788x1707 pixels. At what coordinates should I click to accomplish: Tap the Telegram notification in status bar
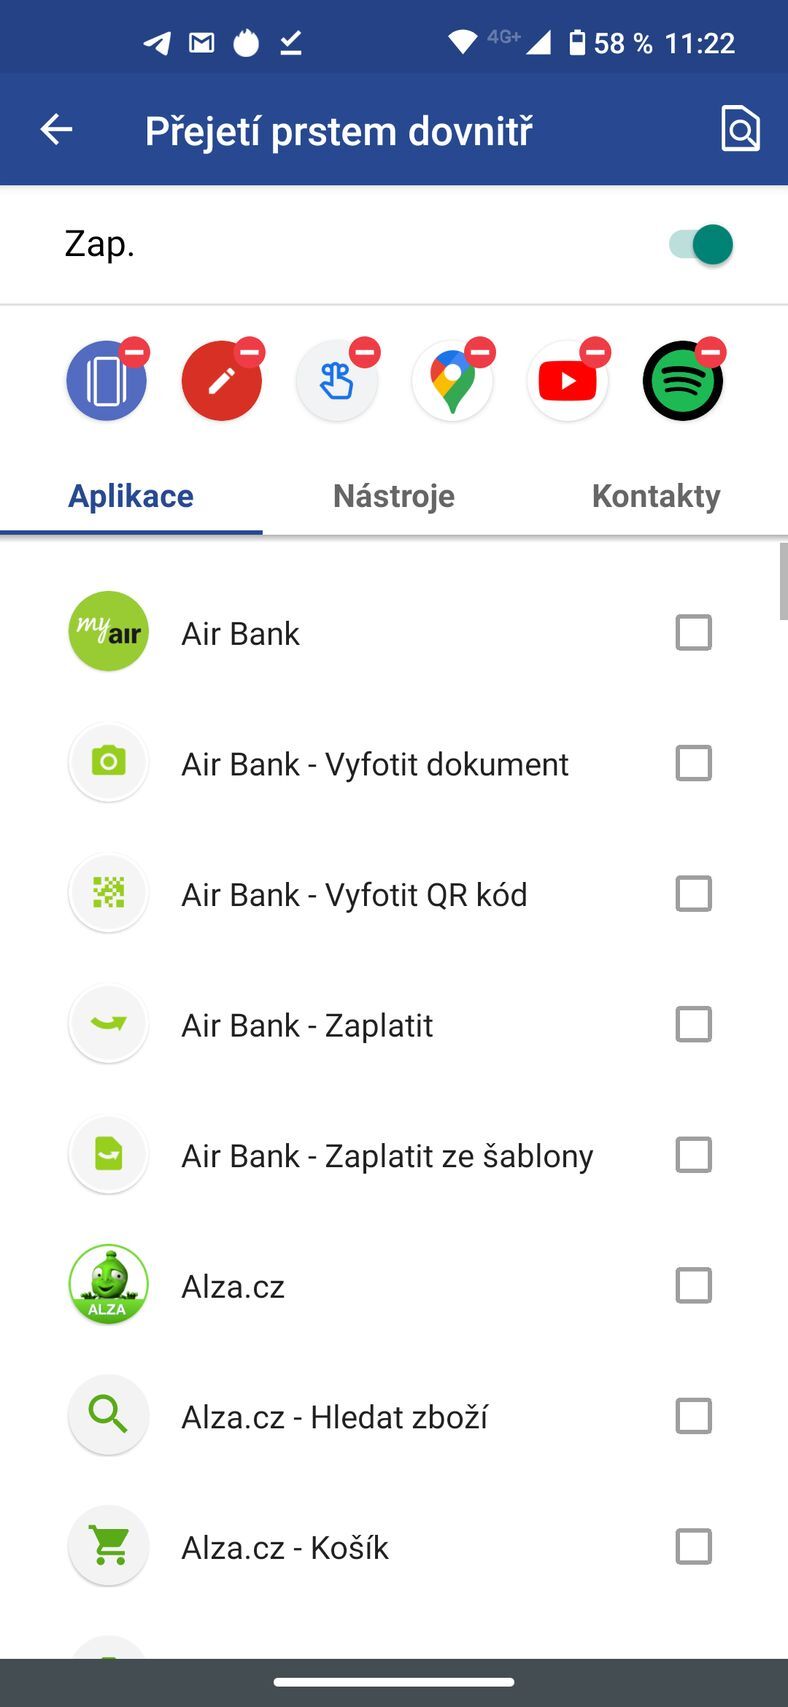(x=157, y=43)
